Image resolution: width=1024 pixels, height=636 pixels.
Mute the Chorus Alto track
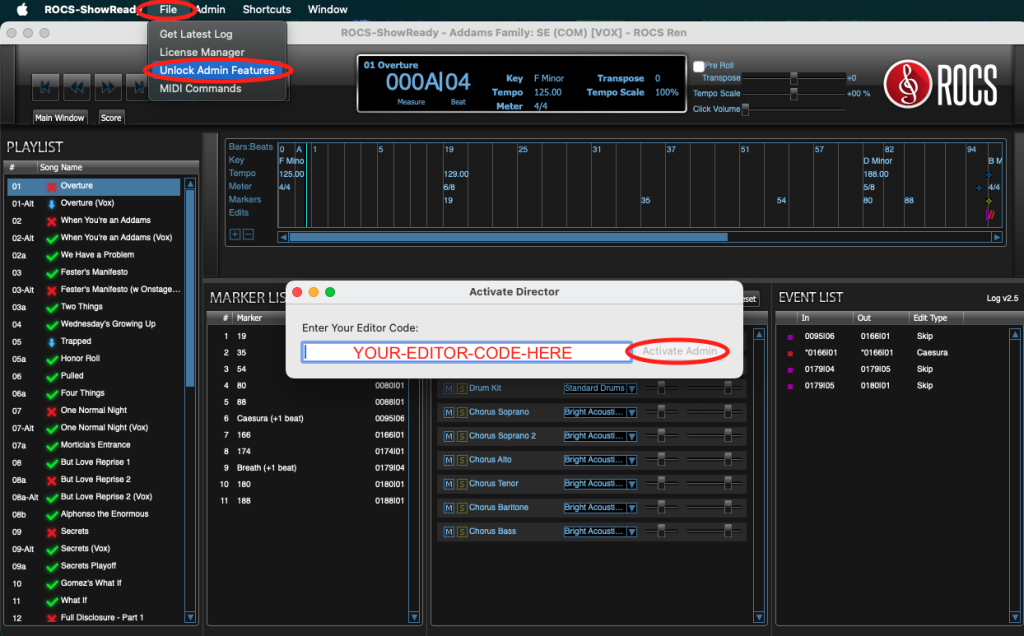click(x=449, y=460)
